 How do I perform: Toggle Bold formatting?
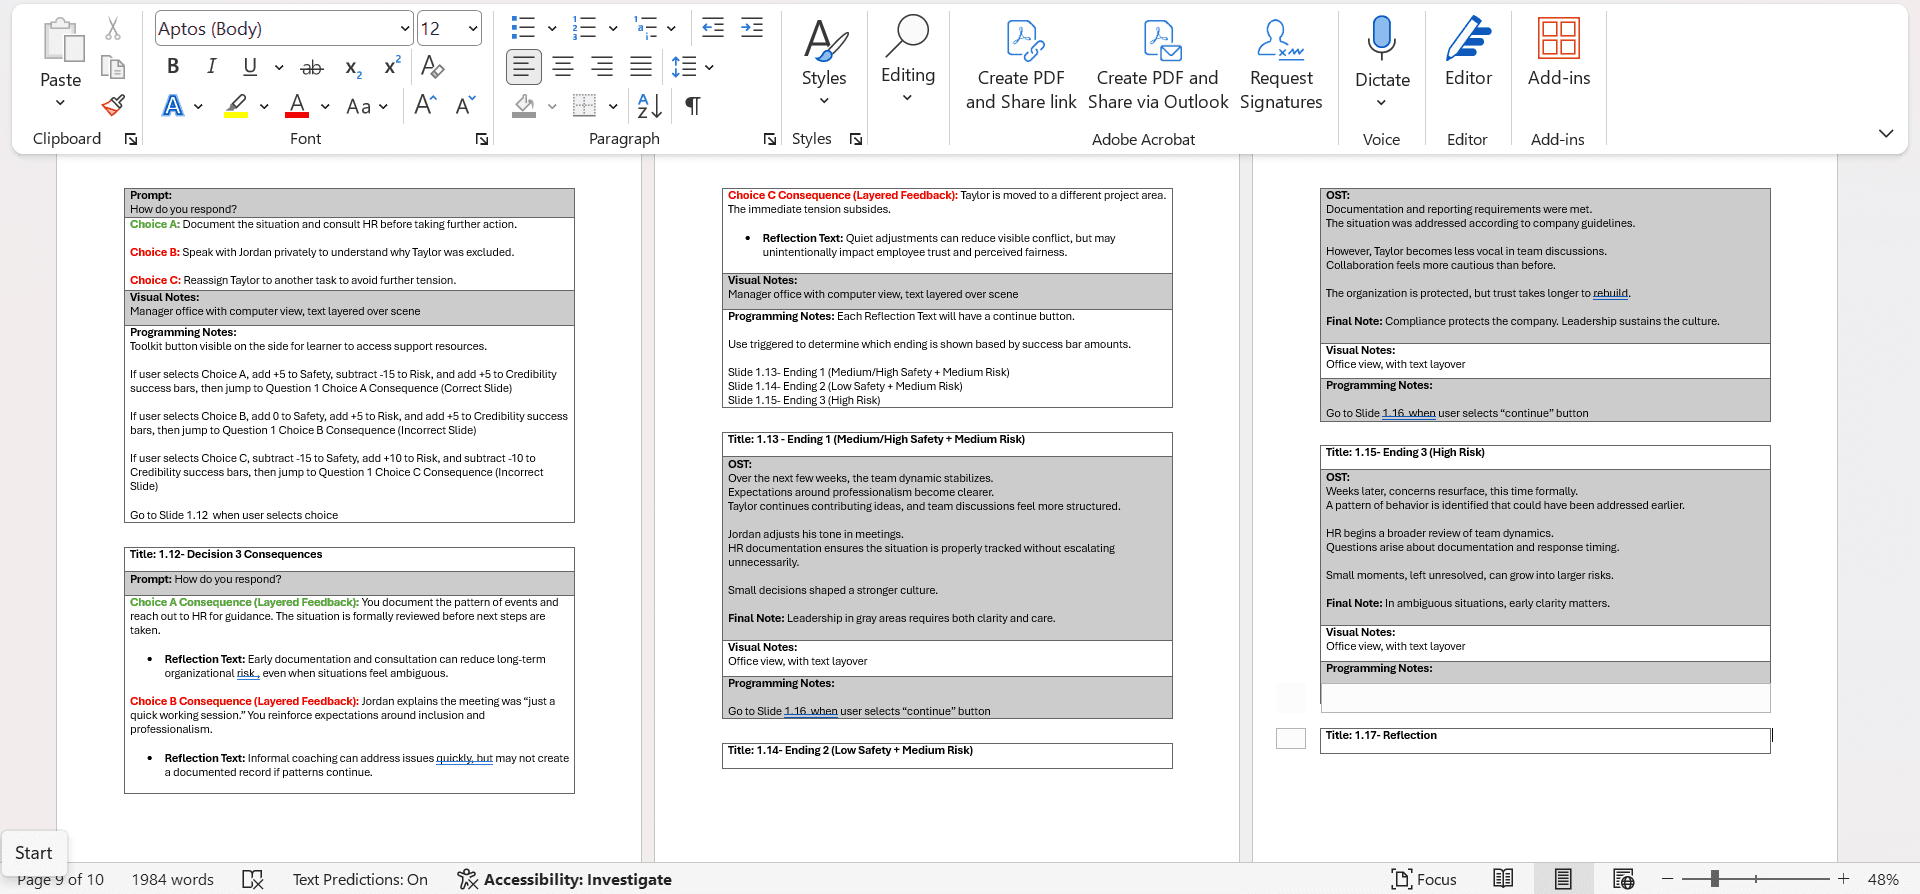pyautogui.click(x=173, y=67)
